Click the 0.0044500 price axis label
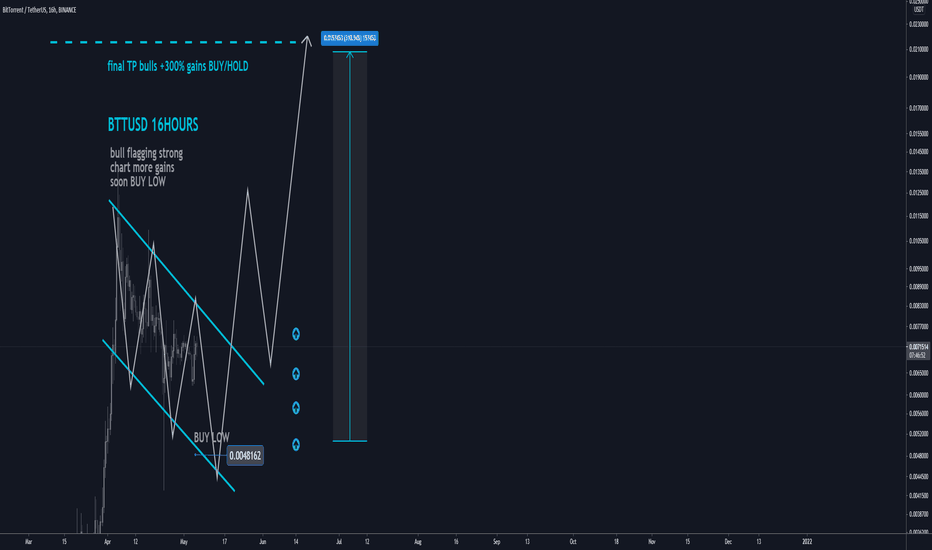Image resolution: width=932 pixels, height=550 pixels. (918, 476)
